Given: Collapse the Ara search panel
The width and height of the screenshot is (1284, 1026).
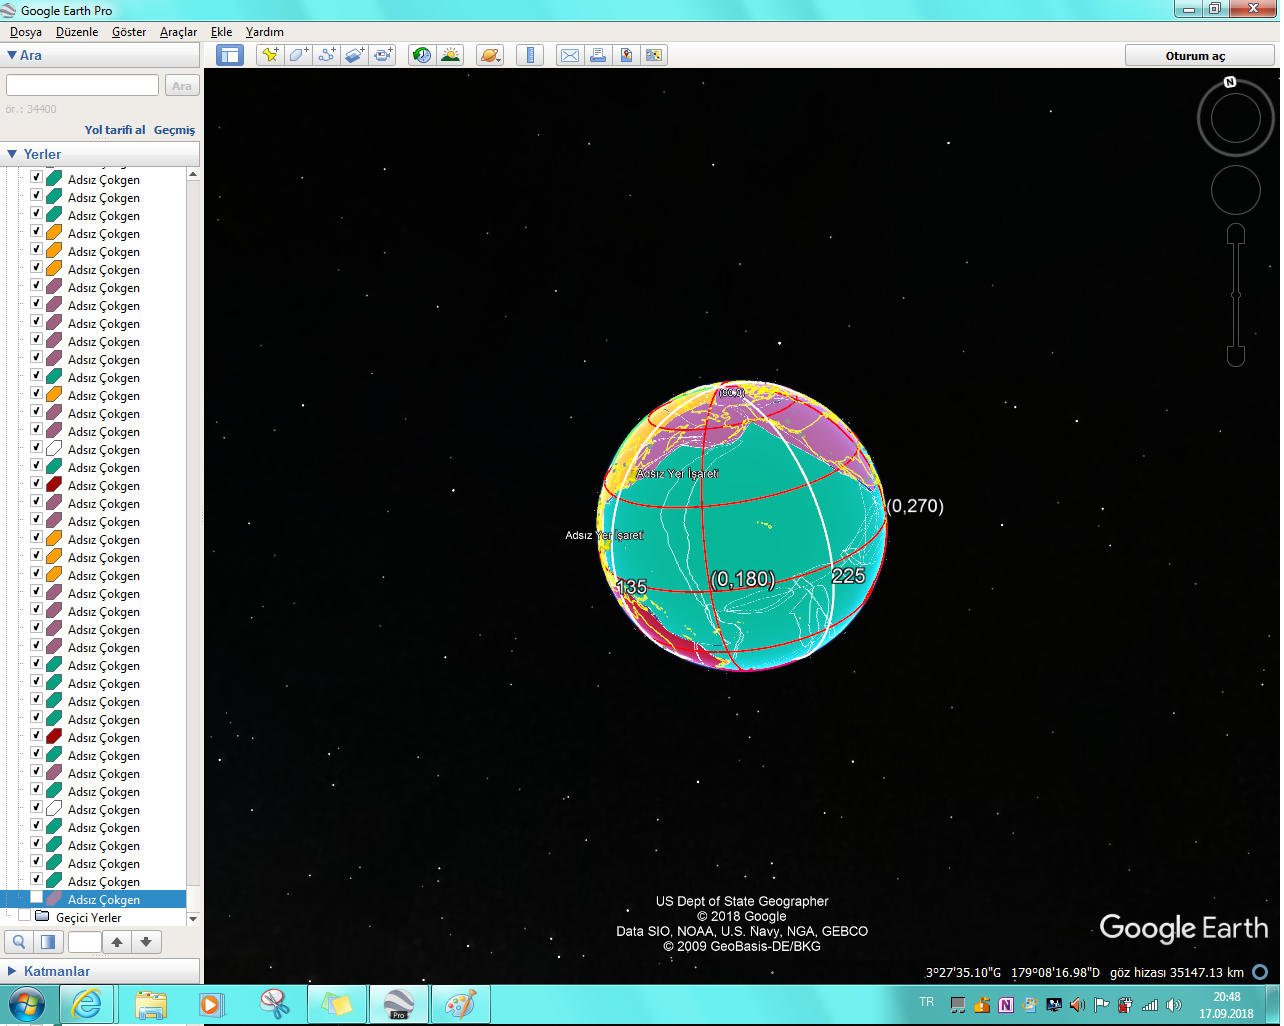Looking at the screenshot, I should point(12,55).
